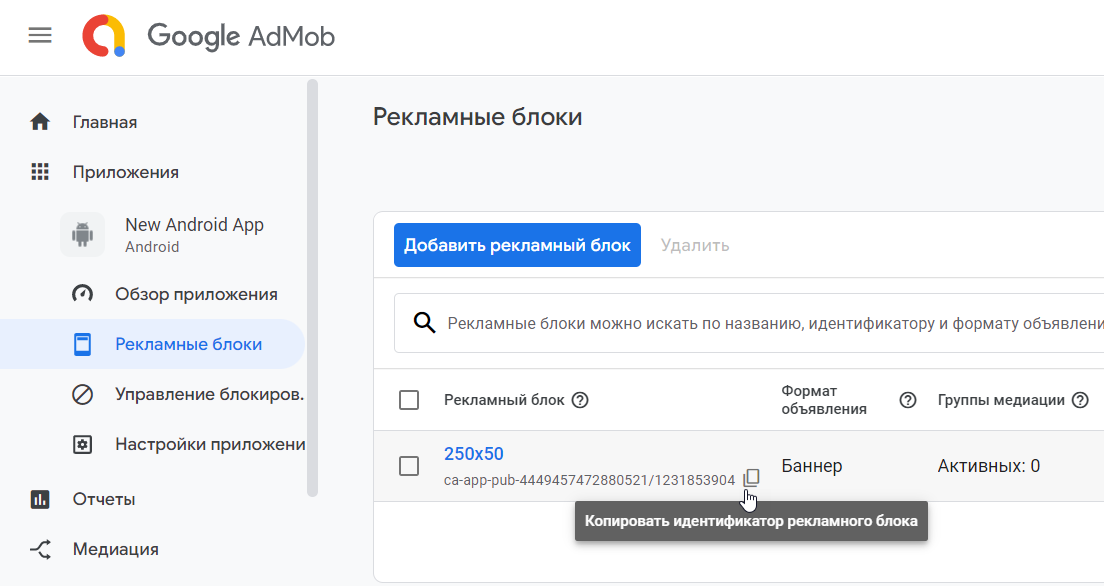Expand Медиация in the sidebar
Viewport: 1104px width, 586px height.
coord(115,549)
